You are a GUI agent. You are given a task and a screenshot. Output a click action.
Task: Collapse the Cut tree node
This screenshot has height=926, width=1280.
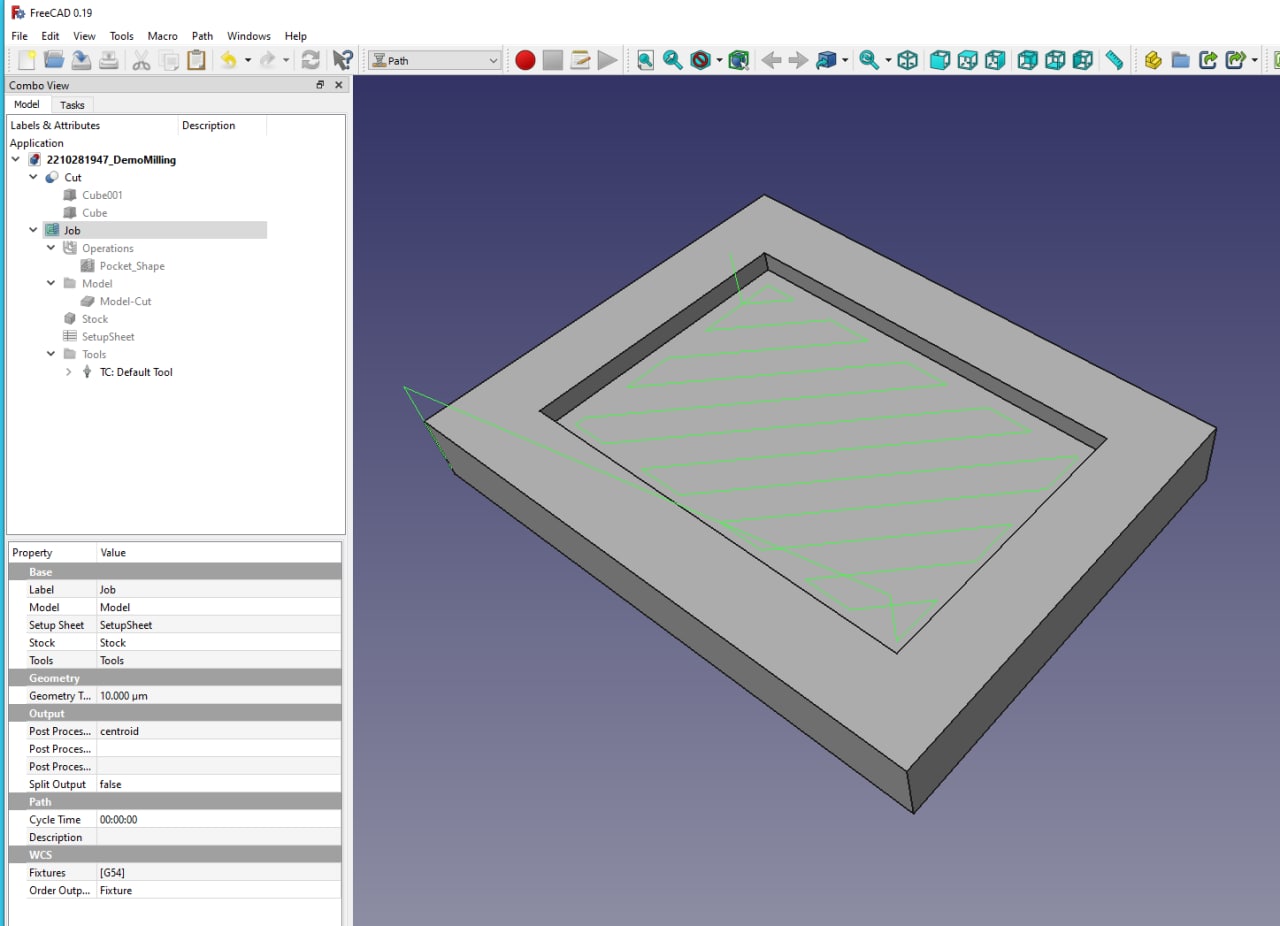[x=34, y=177]
